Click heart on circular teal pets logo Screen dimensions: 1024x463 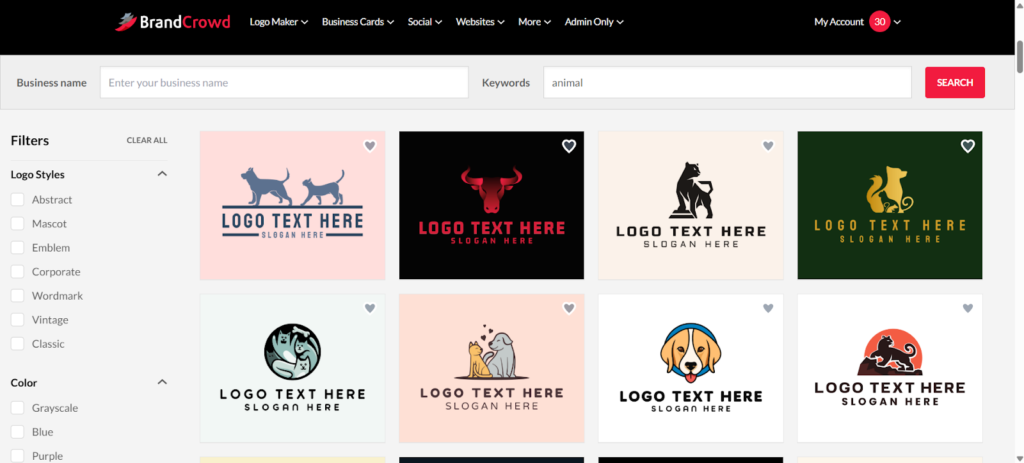pyautogui.click(x=369, y=308)
